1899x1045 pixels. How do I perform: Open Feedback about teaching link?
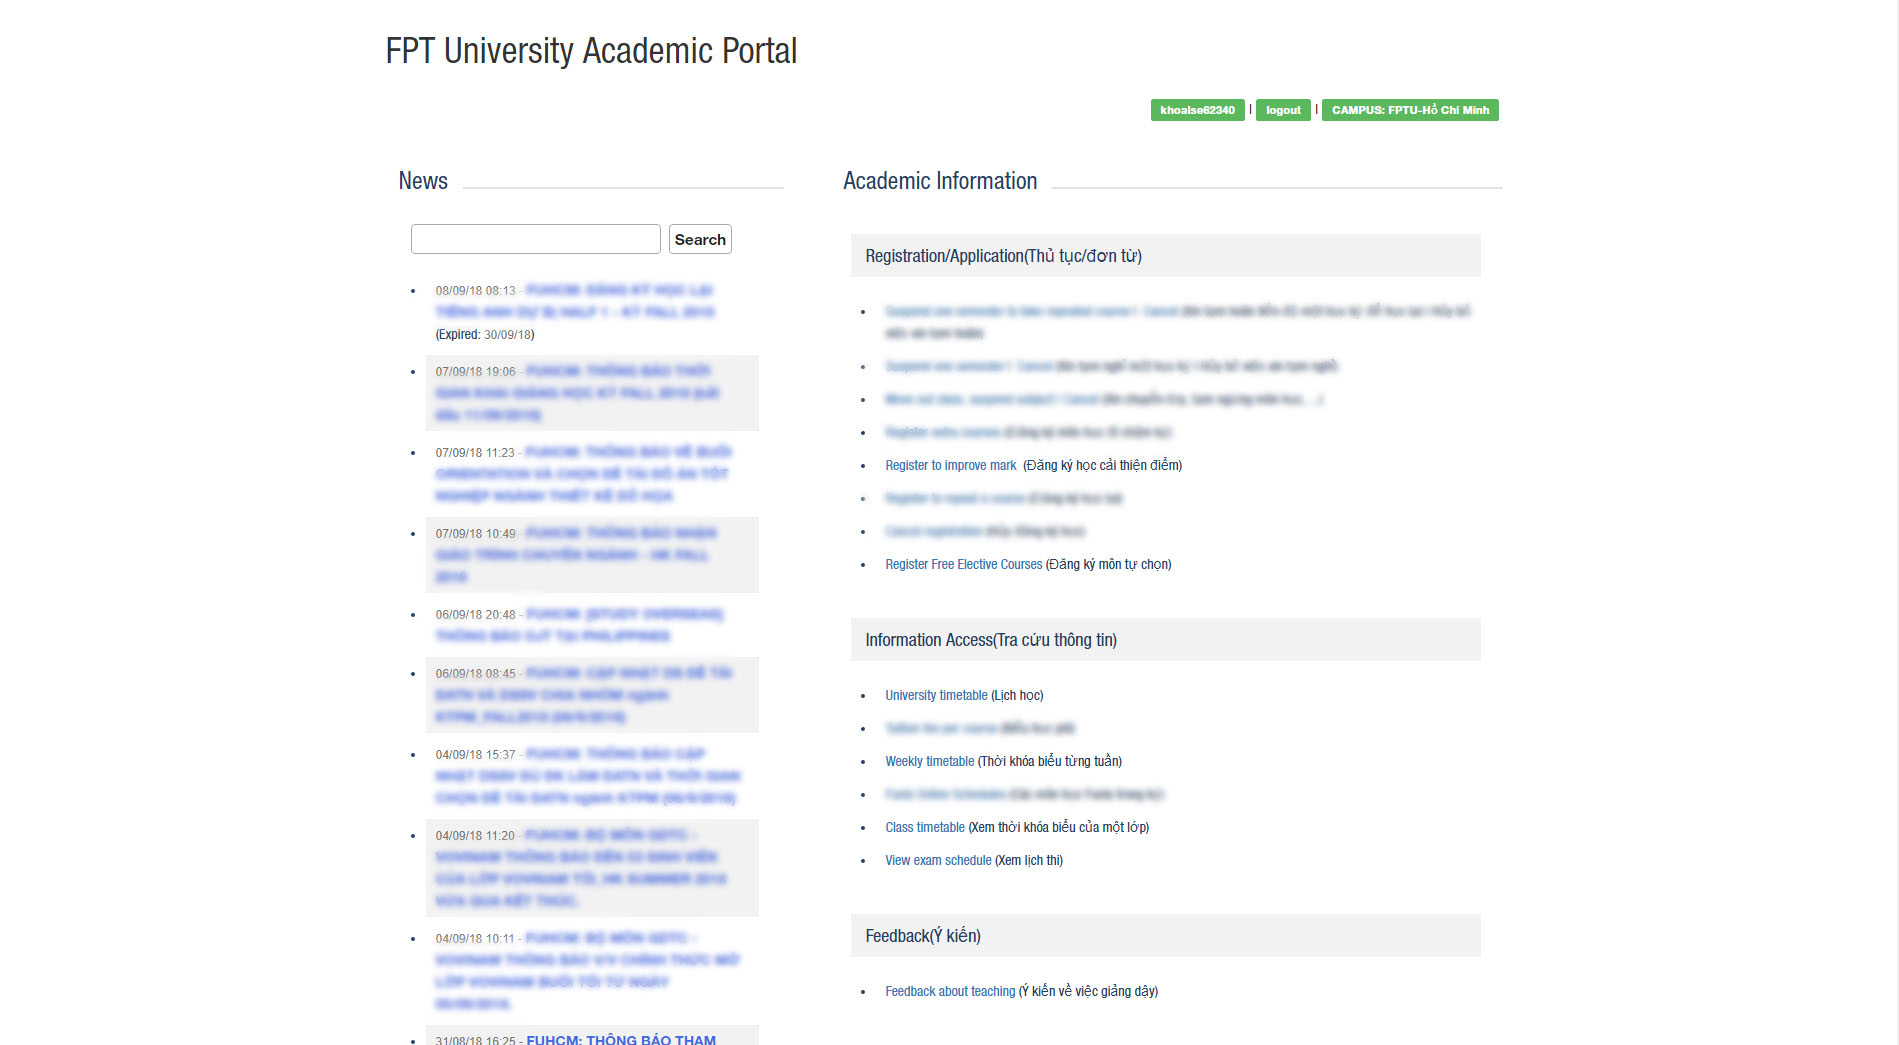tap(950, 991)
